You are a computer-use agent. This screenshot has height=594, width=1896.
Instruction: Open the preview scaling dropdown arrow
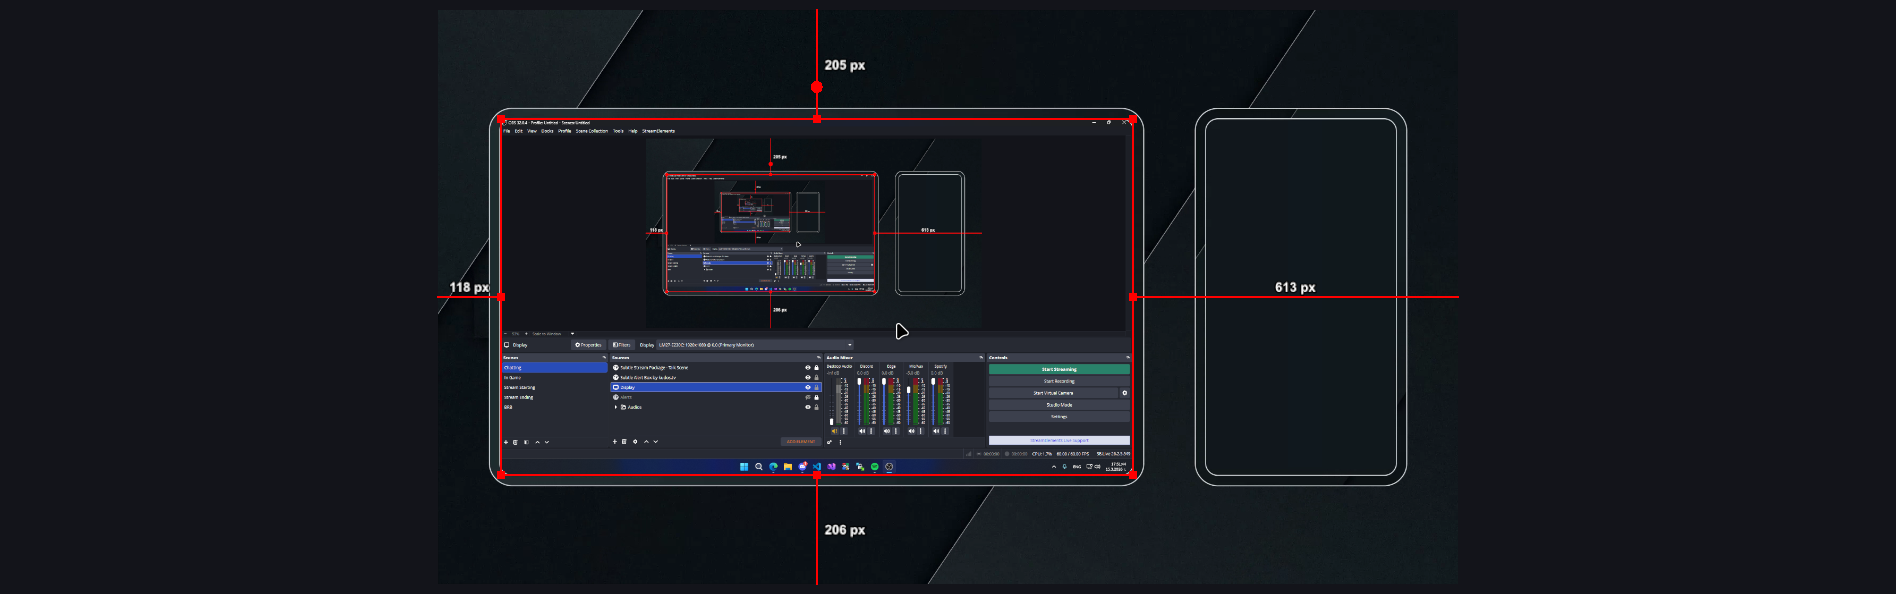pyautogui.click(x=573, y=333)
